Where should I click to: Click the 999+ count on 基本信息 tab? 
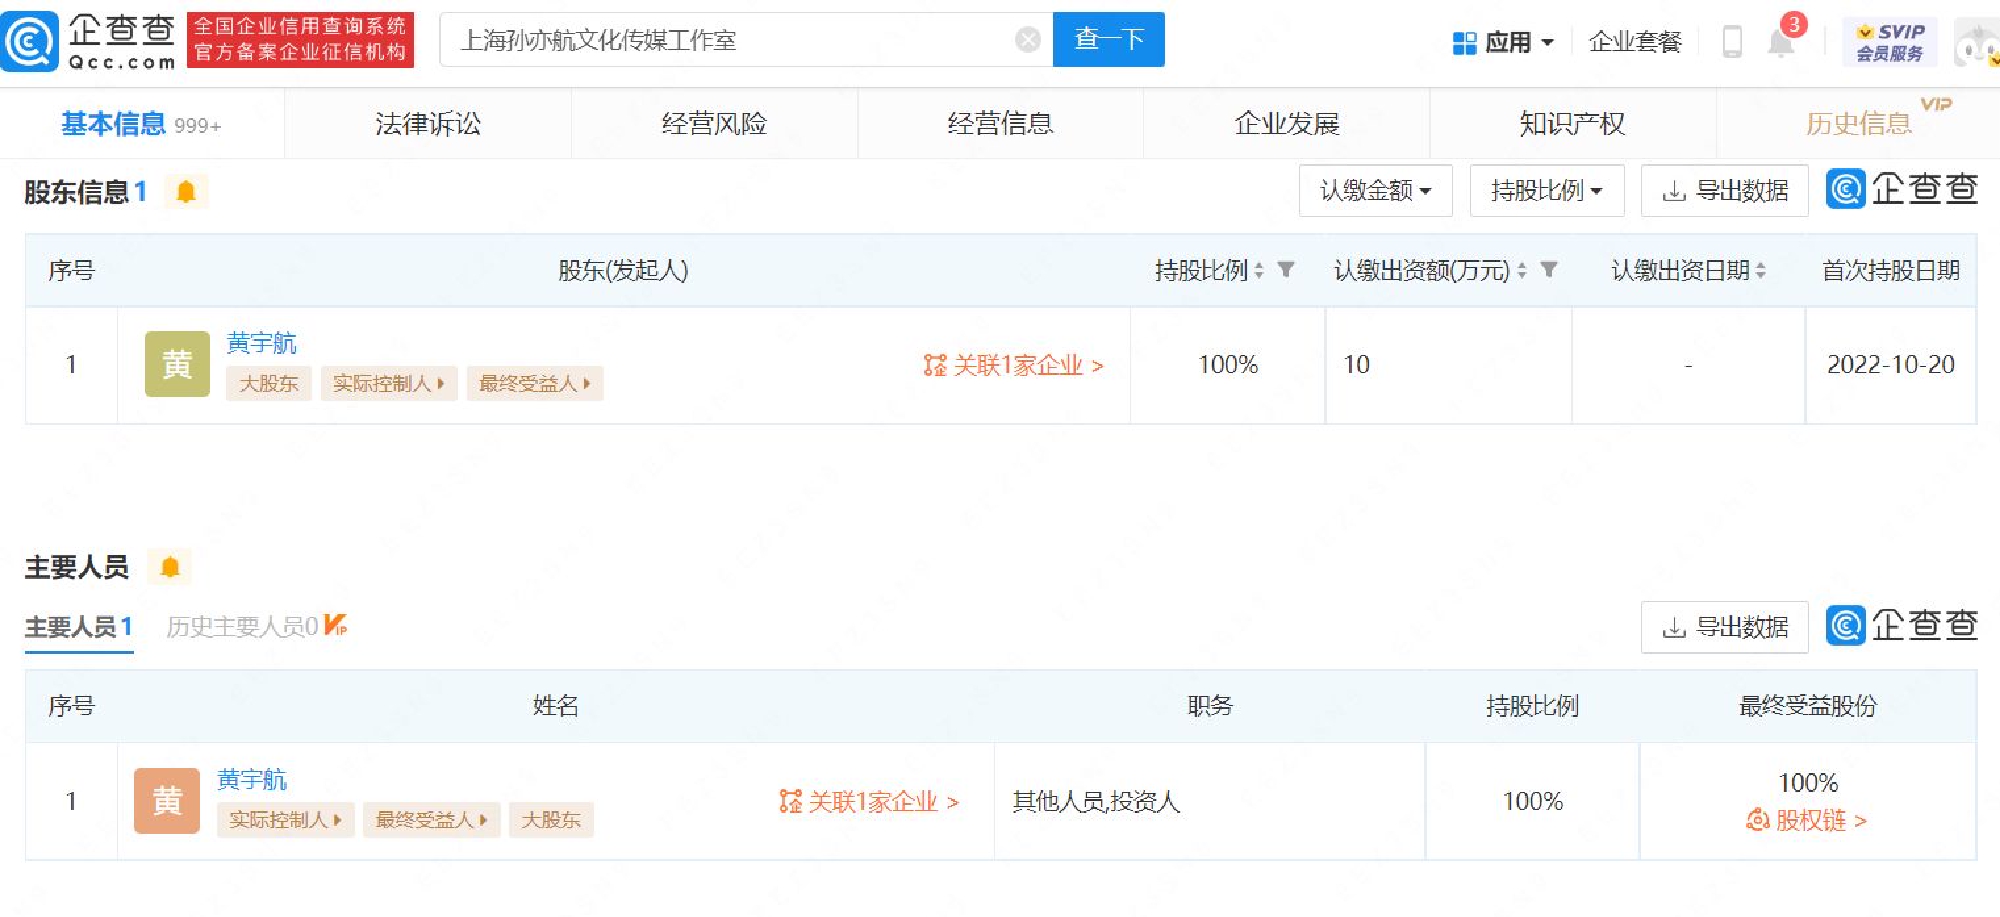(x=198, y=125)
